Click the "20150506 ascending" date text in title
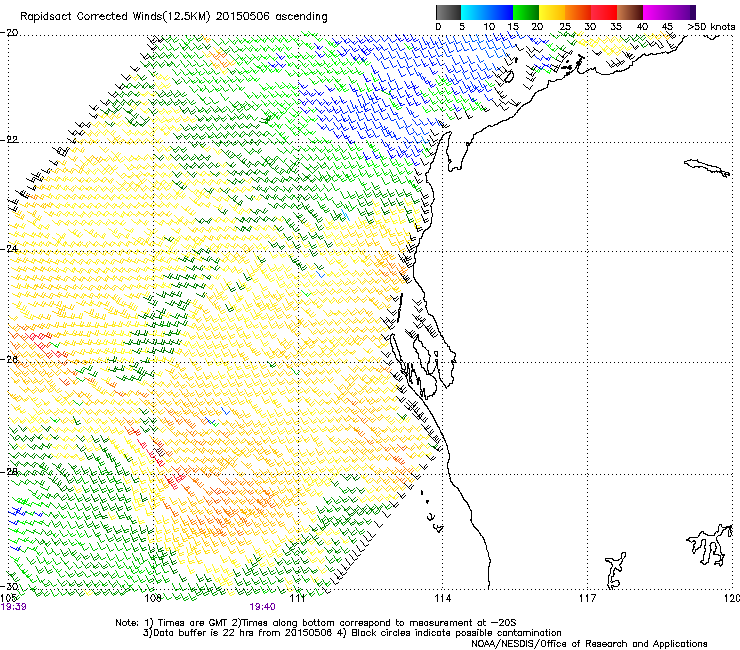The image size is (740, 650). 271,17
